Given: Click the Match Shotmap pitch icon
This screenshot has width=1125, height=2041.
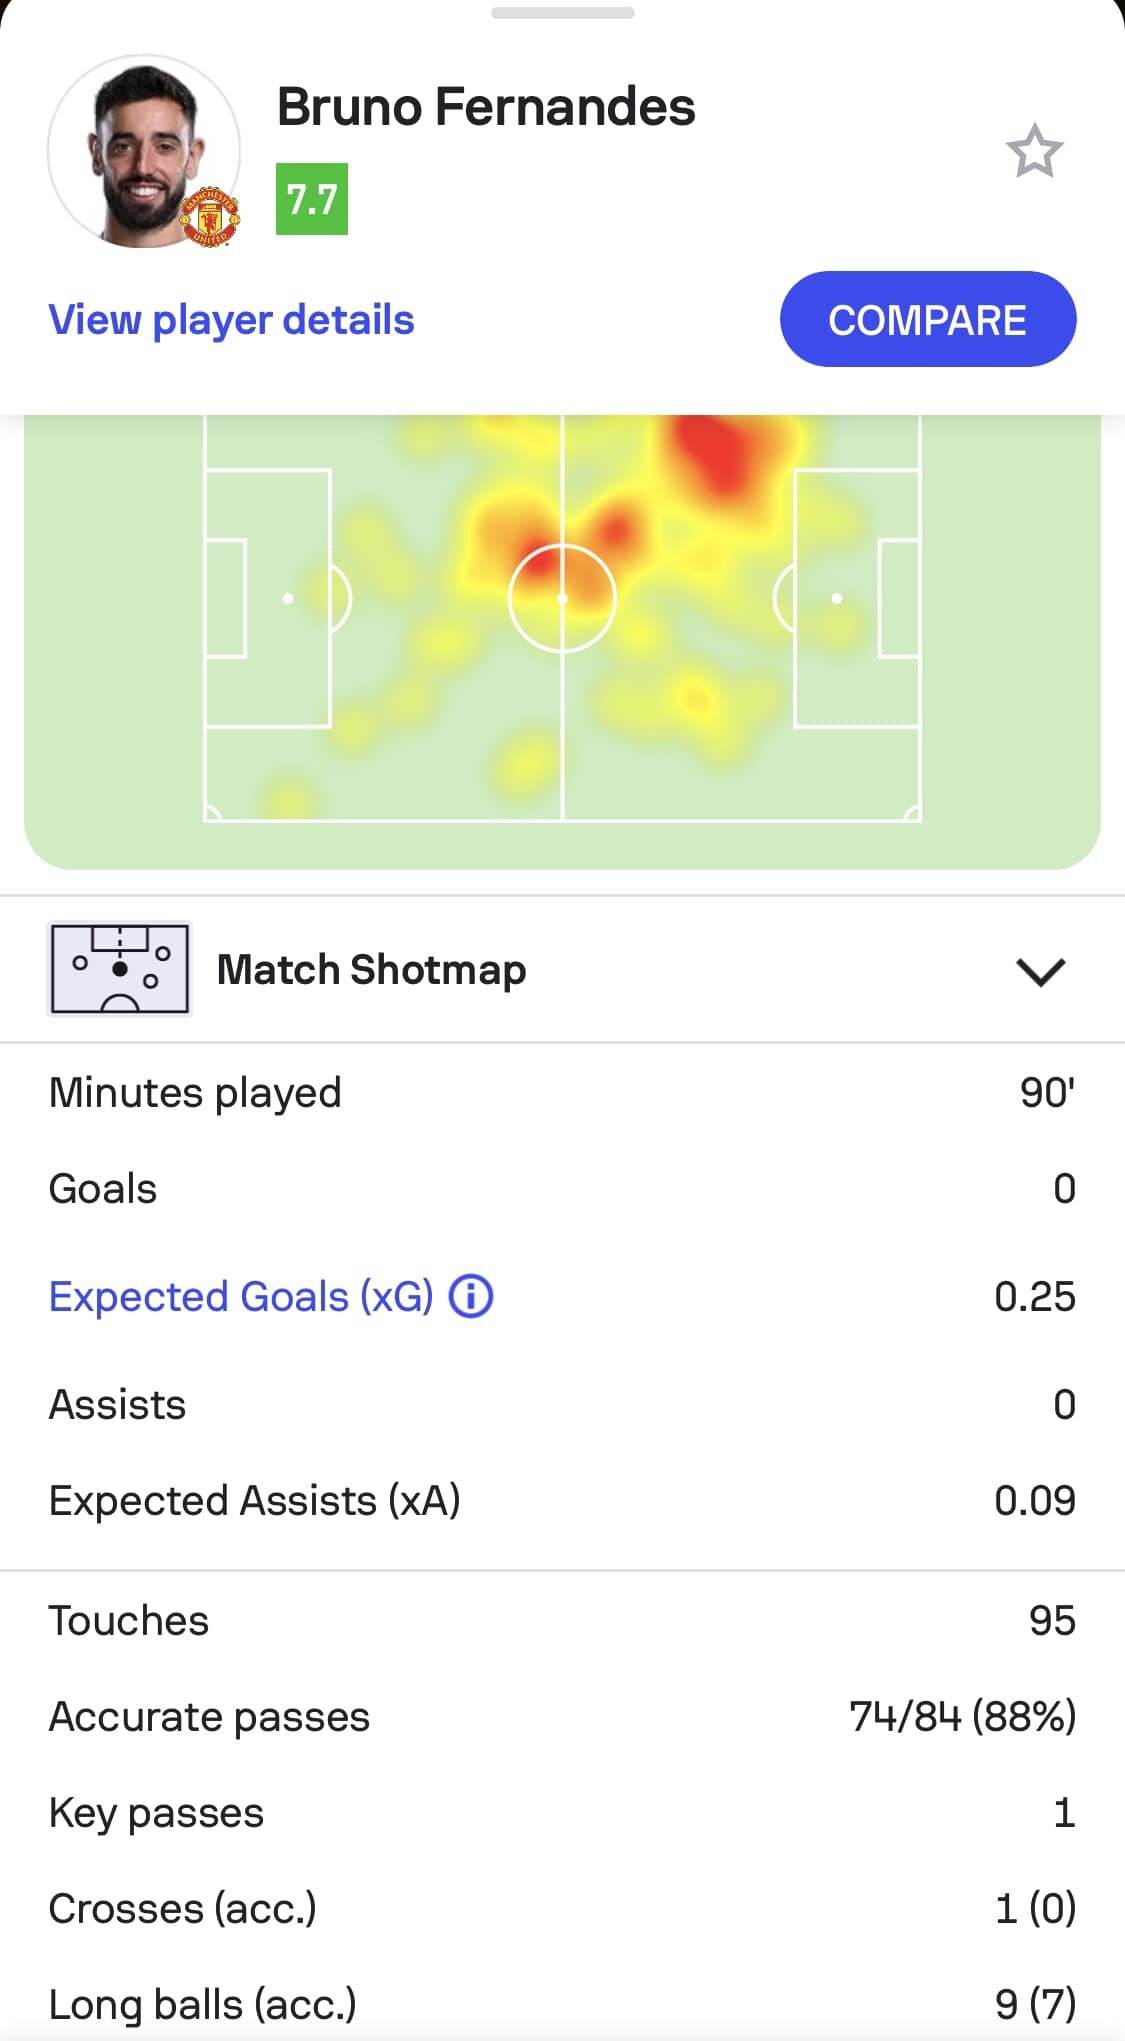Looking at the screenshot, I should (x=120, y=969).
